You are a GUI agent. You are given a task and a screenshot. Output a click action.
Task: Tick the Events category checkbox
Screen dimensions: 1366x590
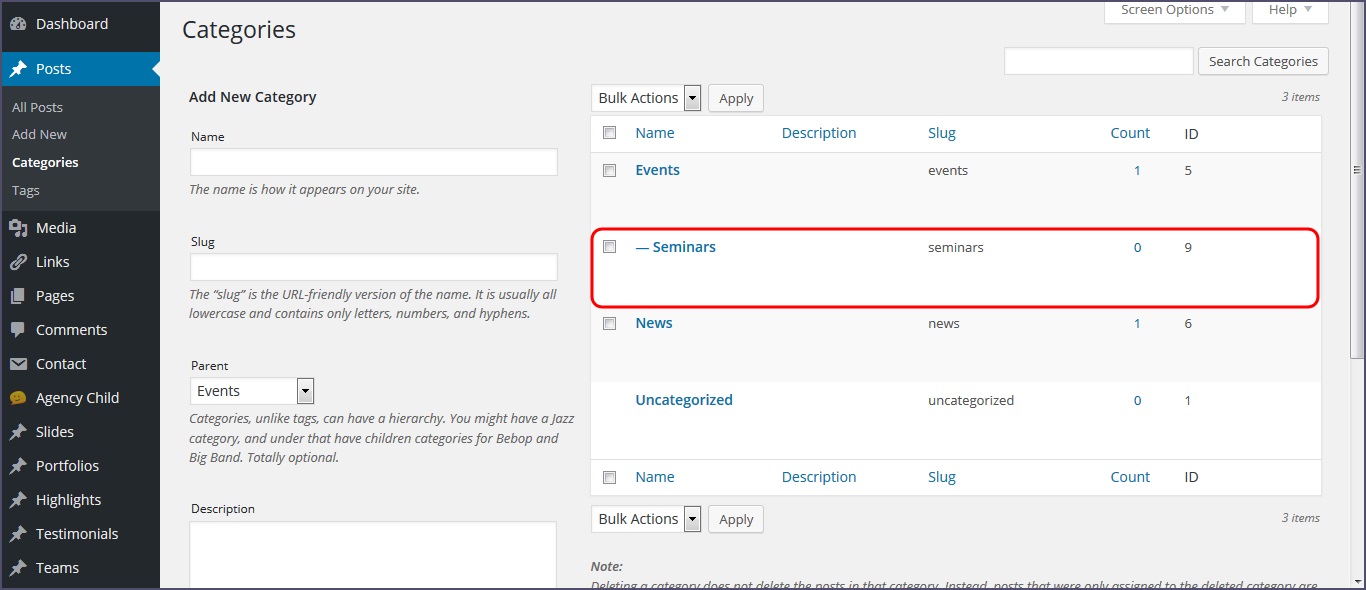(x=609, y=171)
